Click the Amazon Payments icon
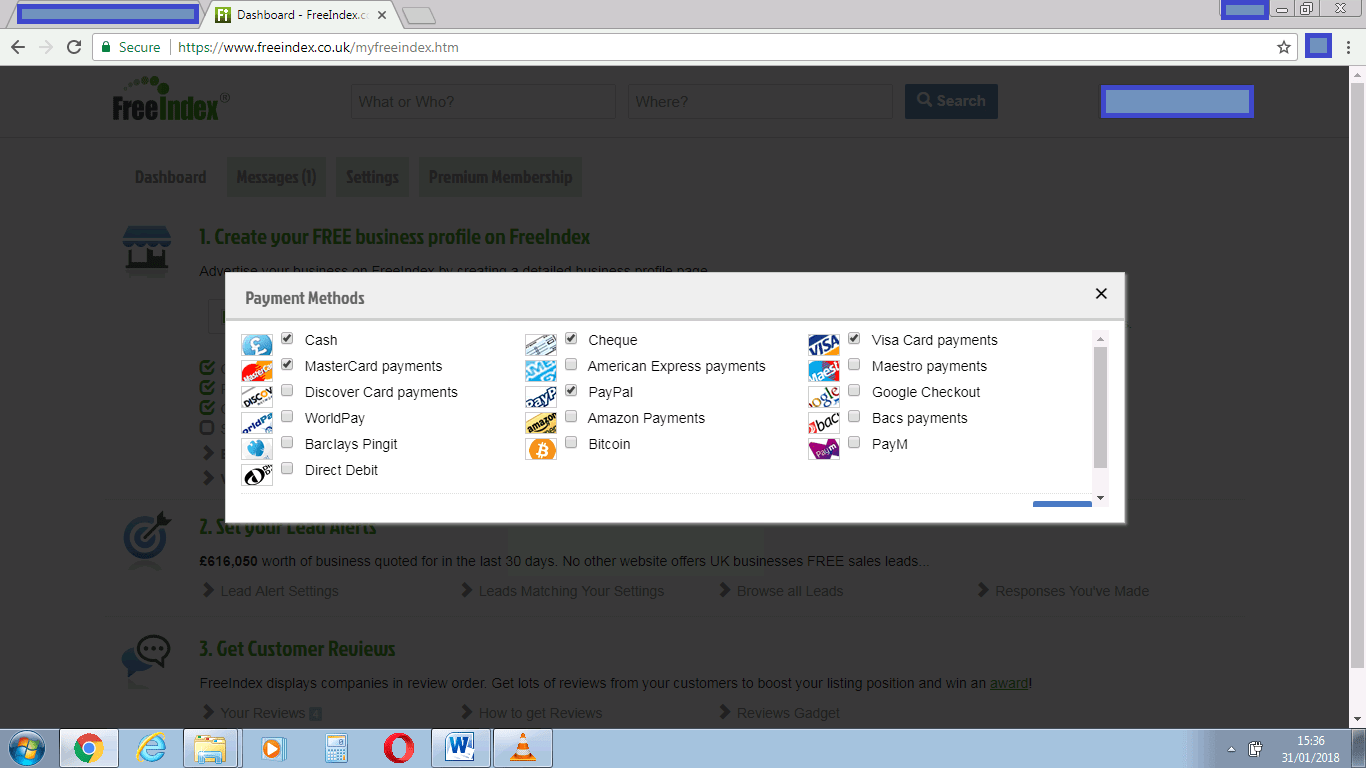1366x768 pixels. coord(540,417)
